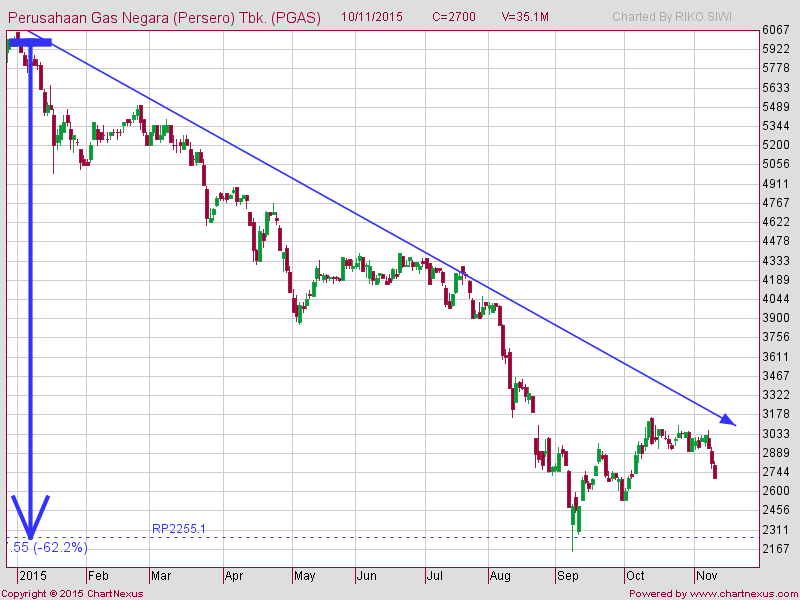Click the 3178 price axis label
The image size is (800, 600).
tap(776, 414)
